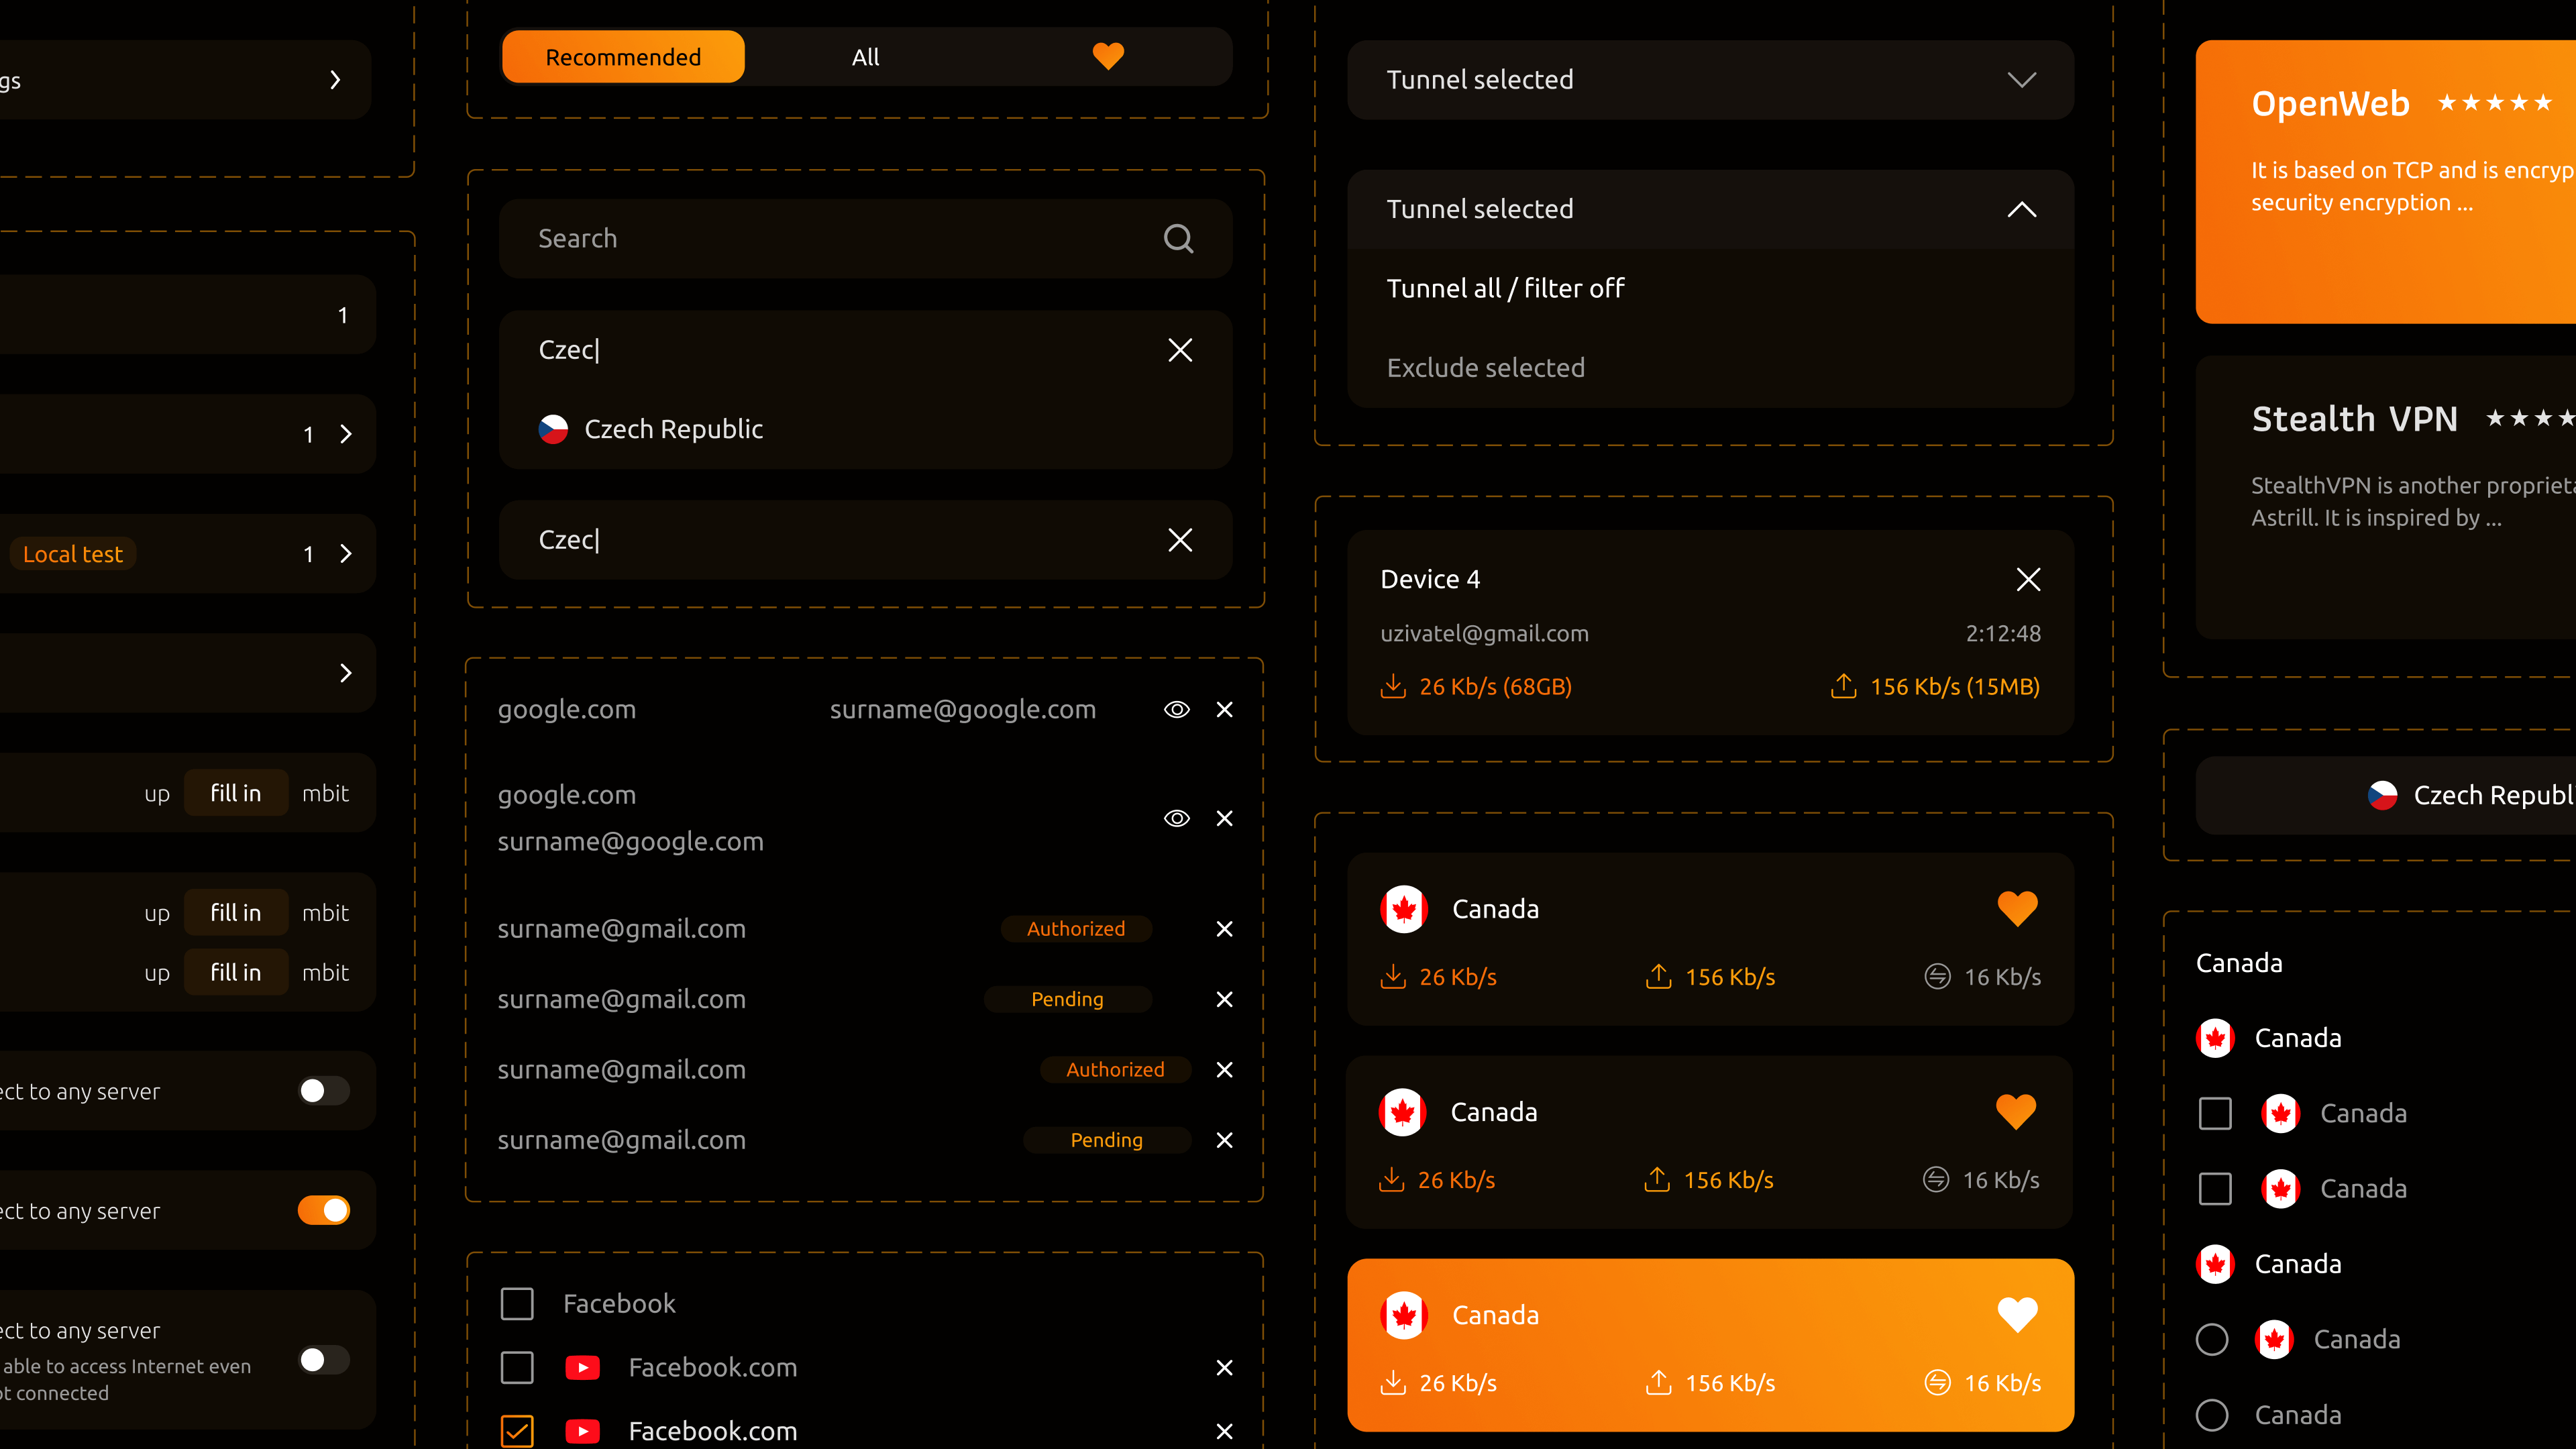Click the Czech Republic flag result
The image size is (2576, 1449).
tap(553, 429)
